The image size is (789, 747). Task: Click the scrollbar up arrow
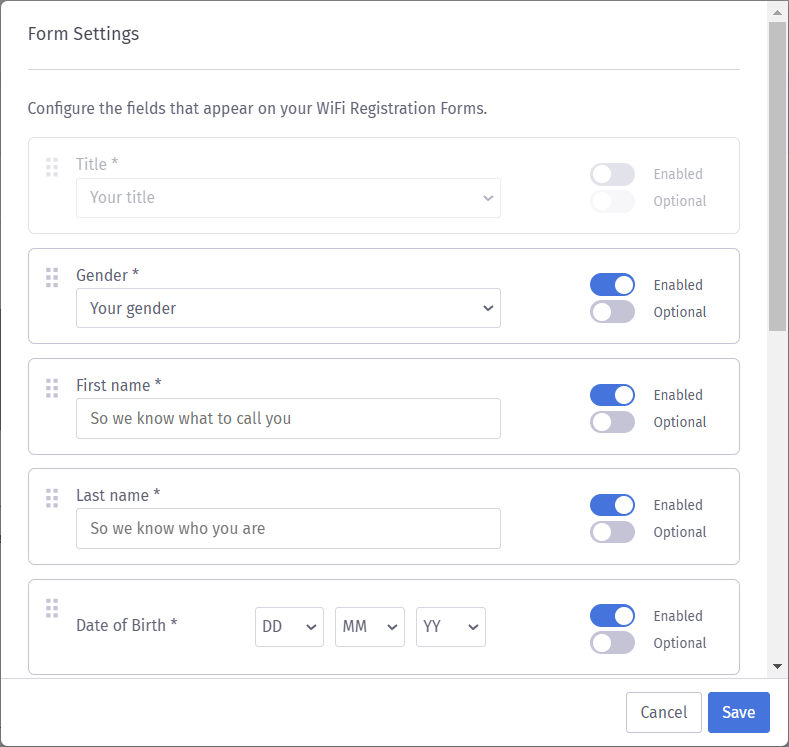(x=777, y=13)
